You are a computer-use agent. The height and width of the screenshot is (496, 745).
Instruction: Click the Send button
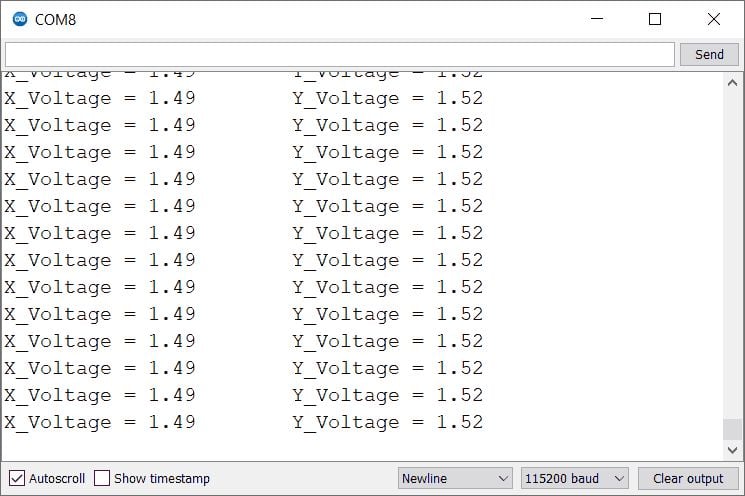pos(708,54)
